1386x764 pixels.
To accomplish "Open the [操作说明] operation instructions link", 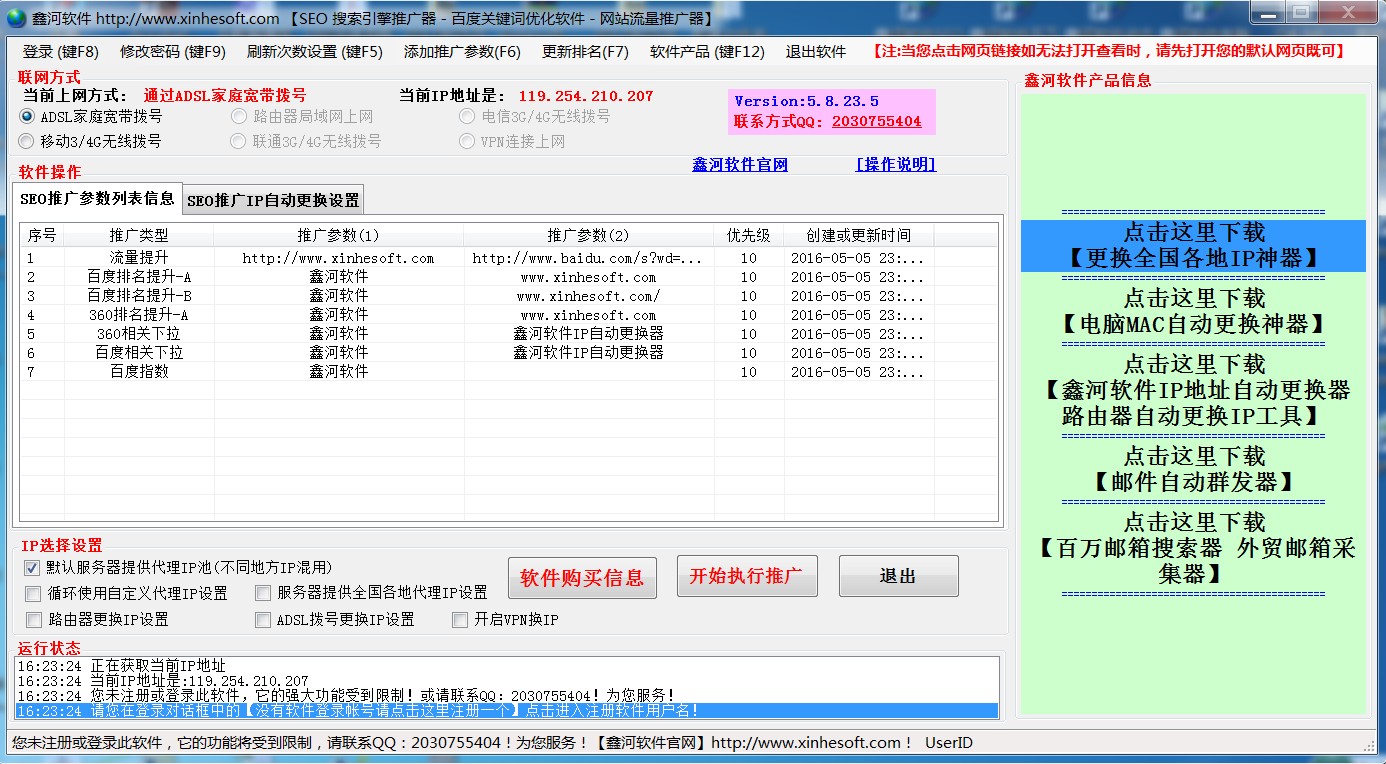I will coord(895,164).
